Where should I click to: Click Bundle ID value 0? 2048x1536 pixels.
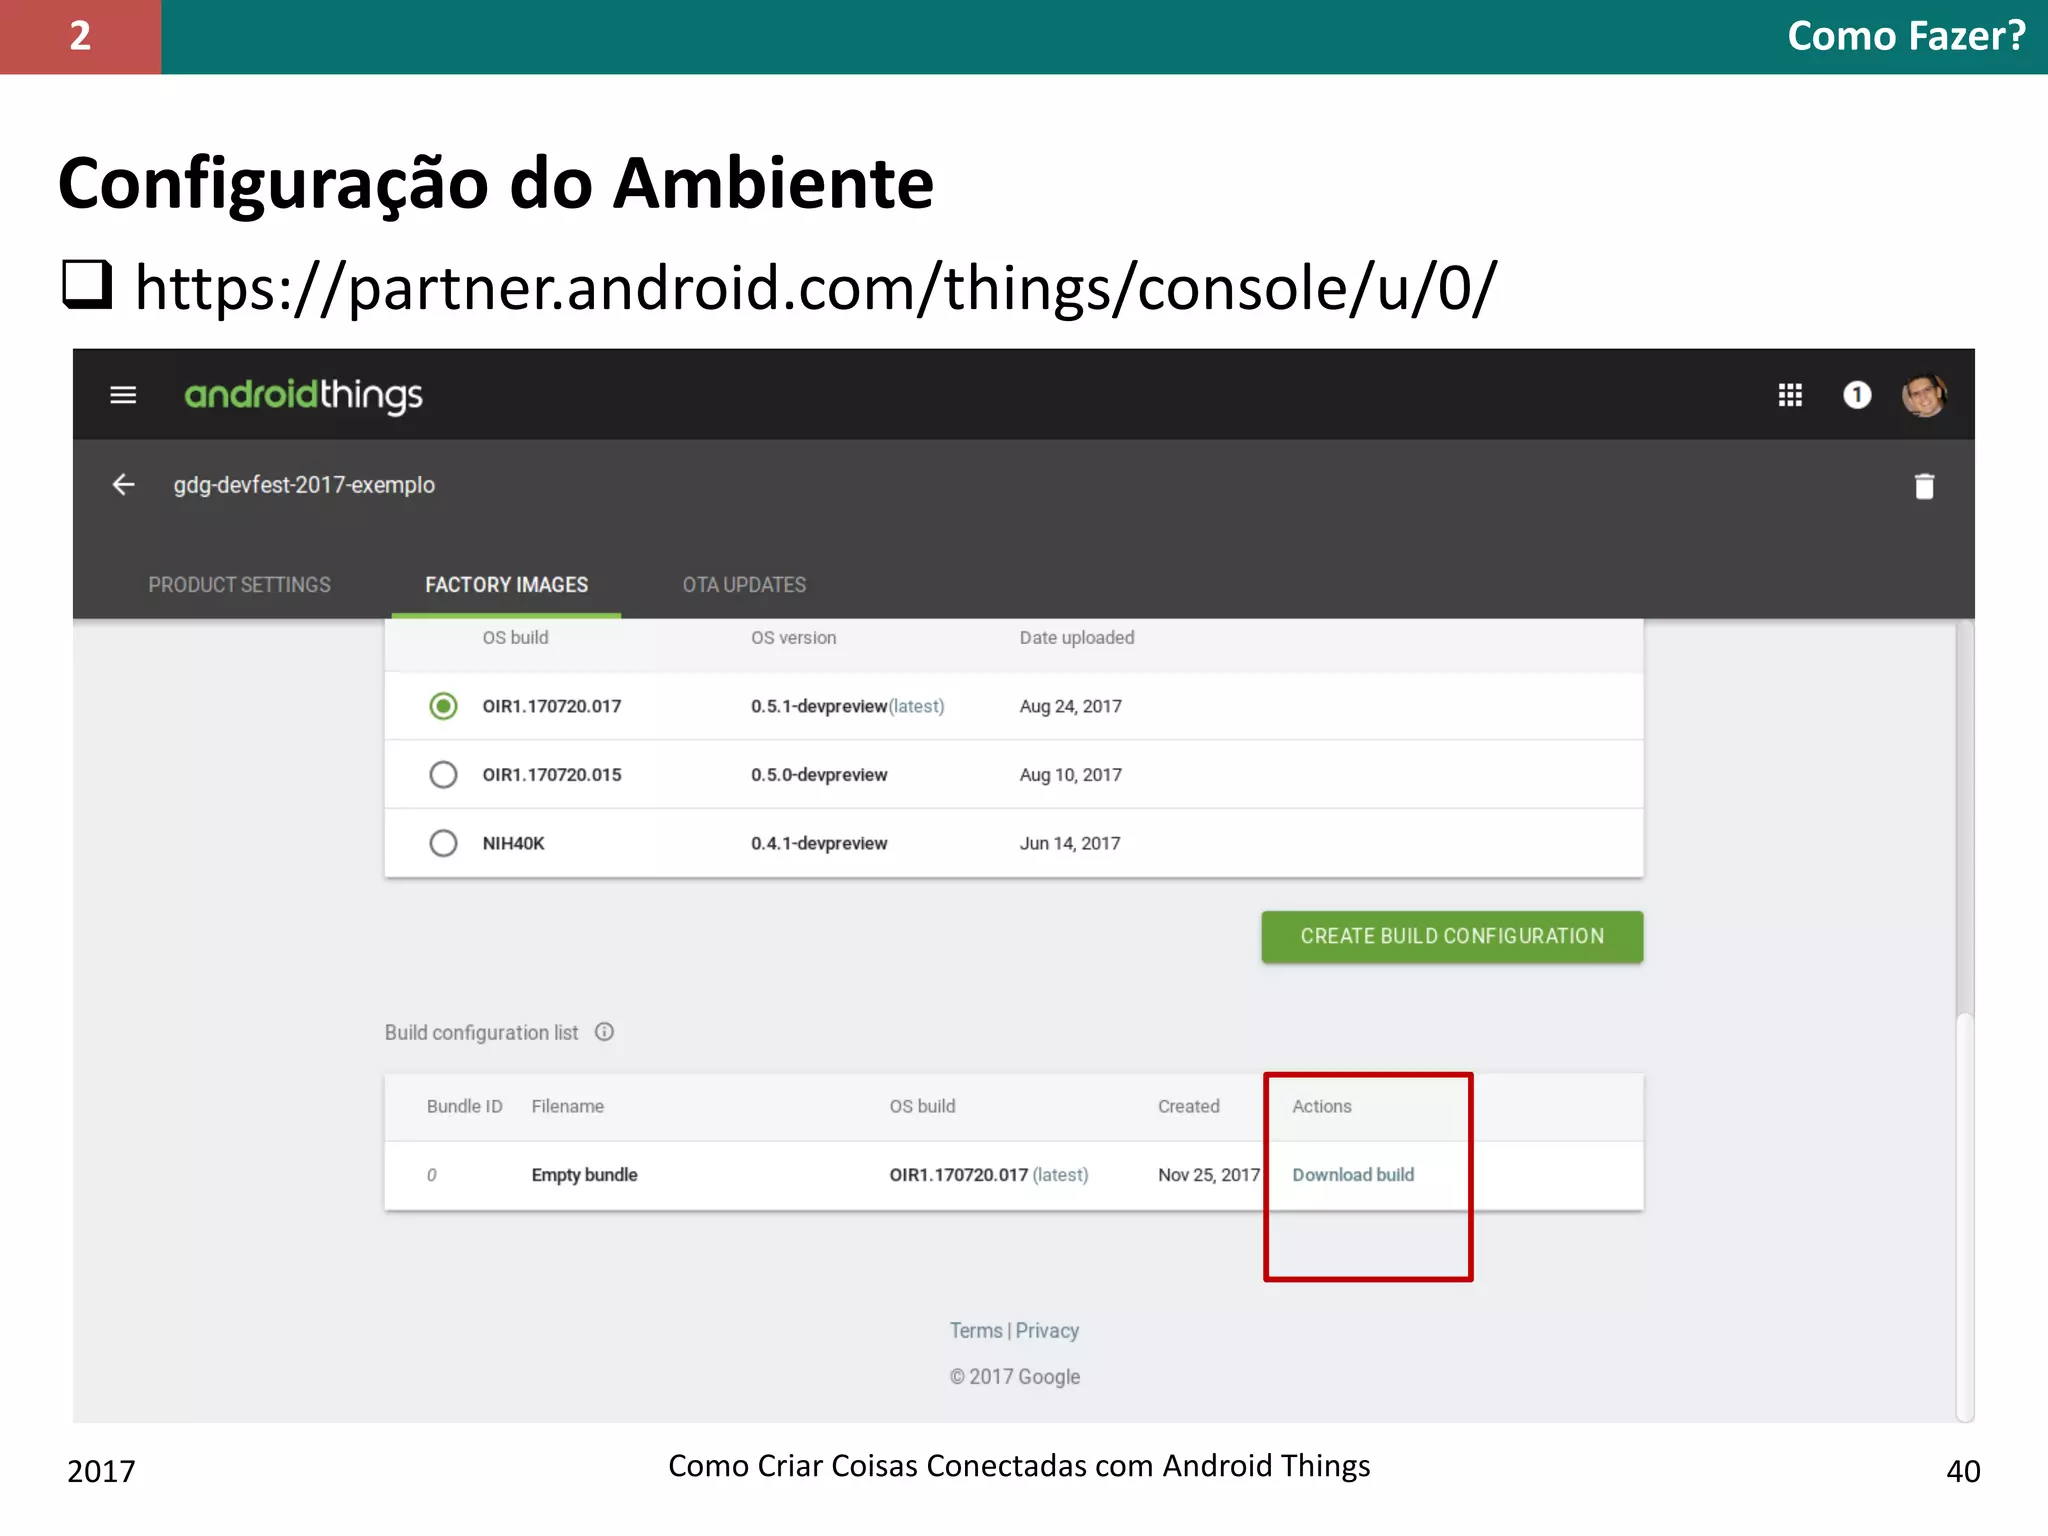[x=432, y=1175]
